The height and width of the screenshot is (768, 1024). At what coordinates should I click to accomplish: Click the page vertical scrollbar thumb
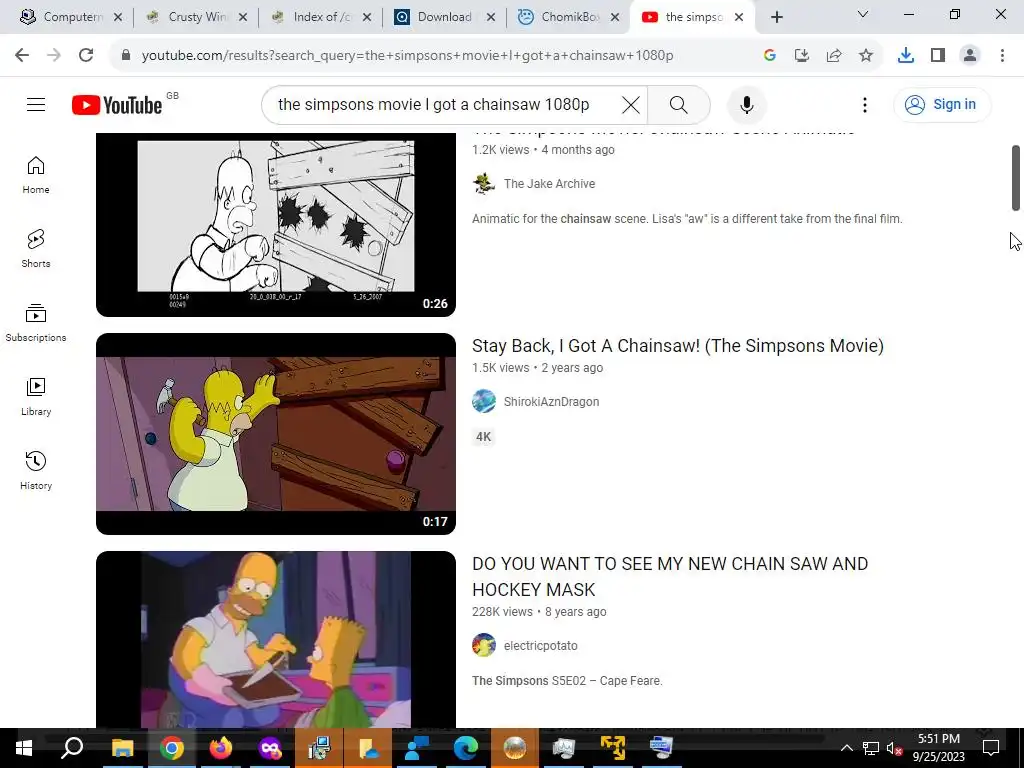coord(1016,178)
